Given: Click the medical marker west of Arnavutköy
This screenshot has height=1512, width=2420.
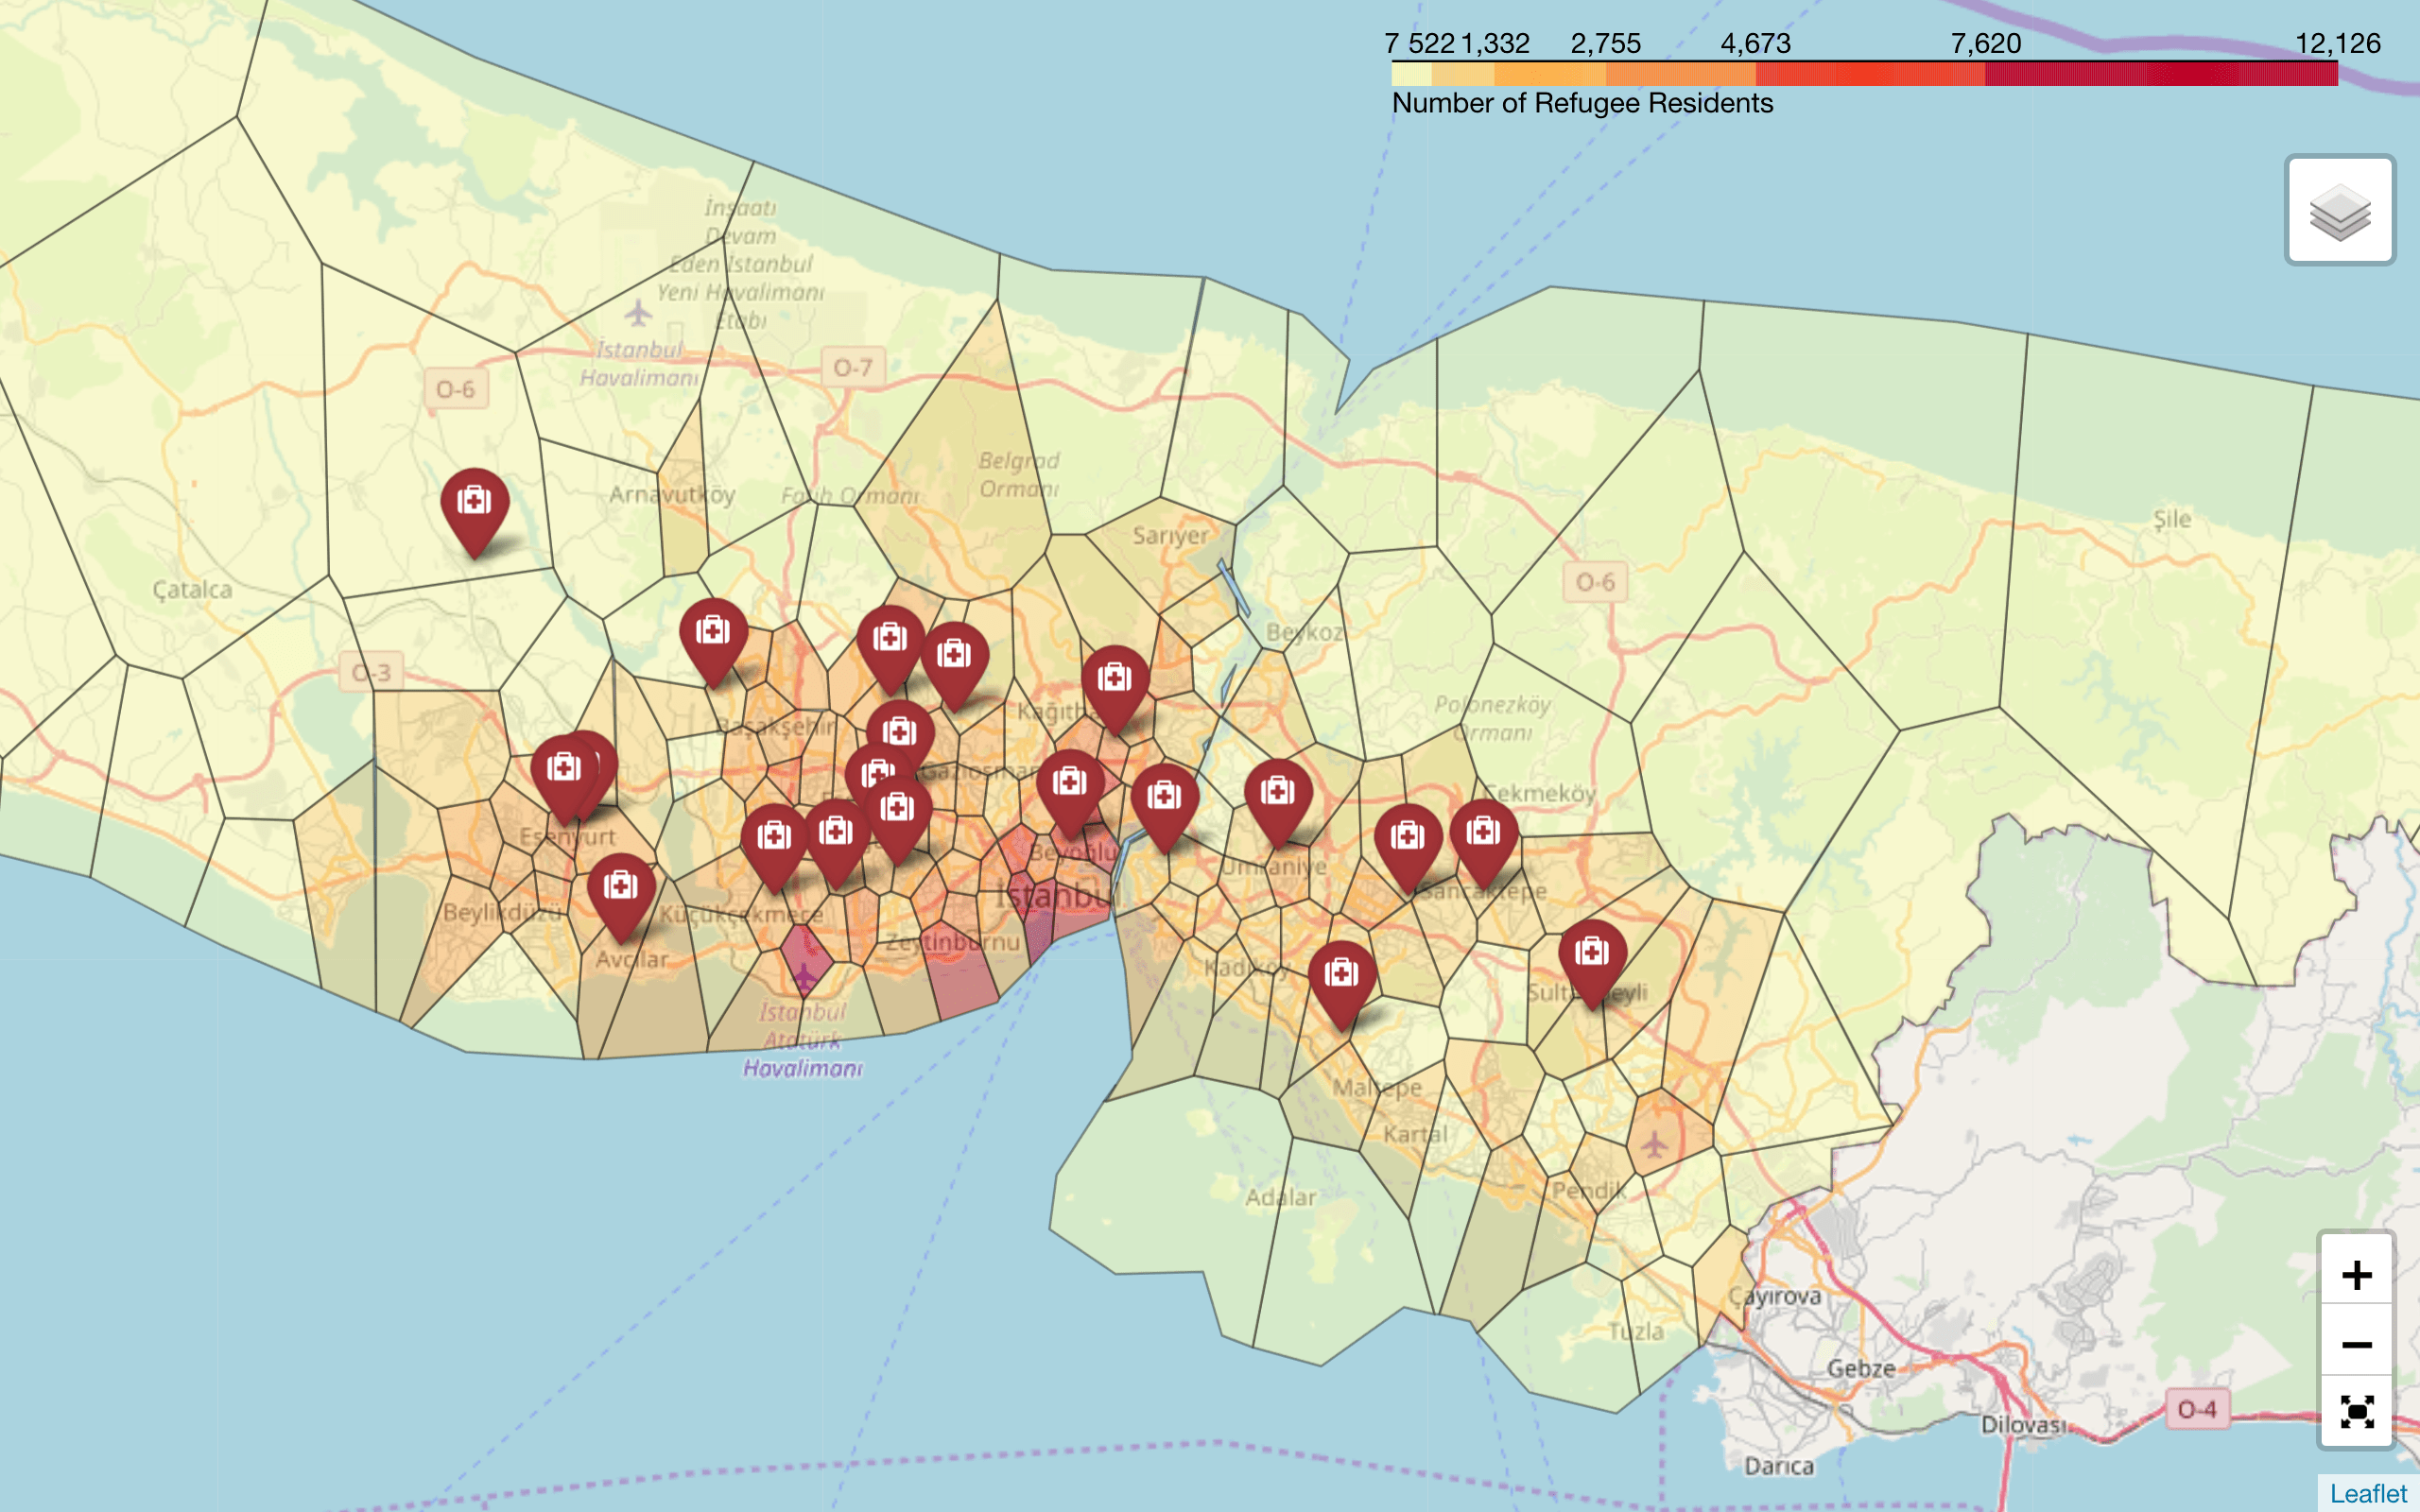Looking at the screenshot, I should [474, 504].
